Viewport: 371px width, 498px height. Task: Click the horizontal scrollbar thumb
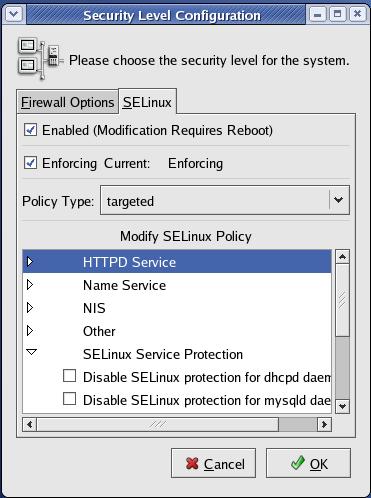pos(158,425)
